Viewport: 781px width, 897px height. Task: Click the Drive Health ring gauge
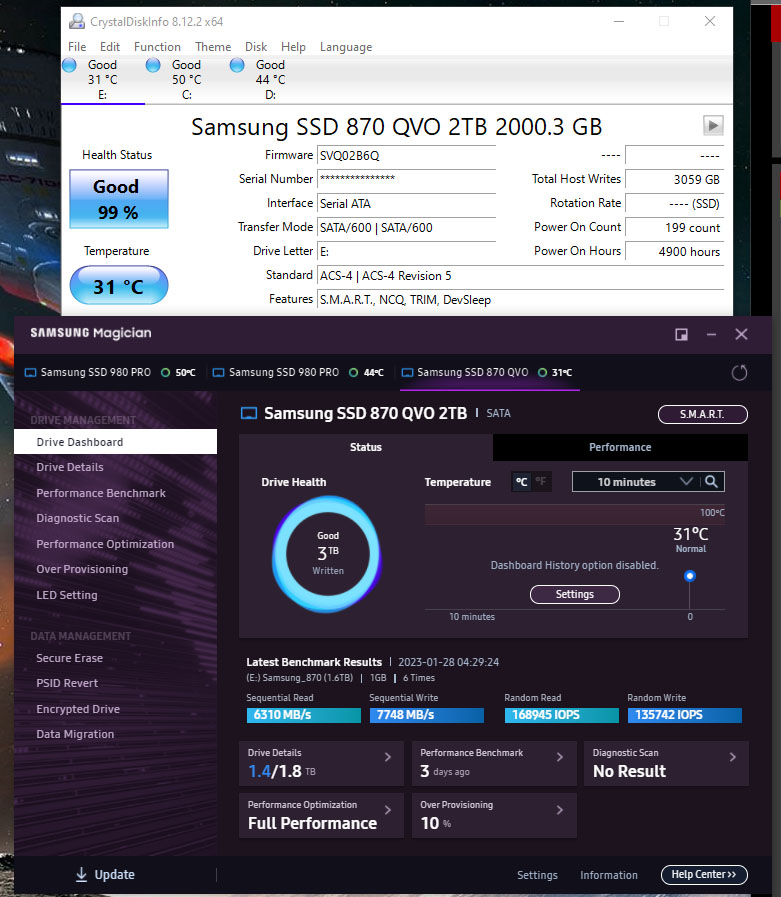[328, 554]
